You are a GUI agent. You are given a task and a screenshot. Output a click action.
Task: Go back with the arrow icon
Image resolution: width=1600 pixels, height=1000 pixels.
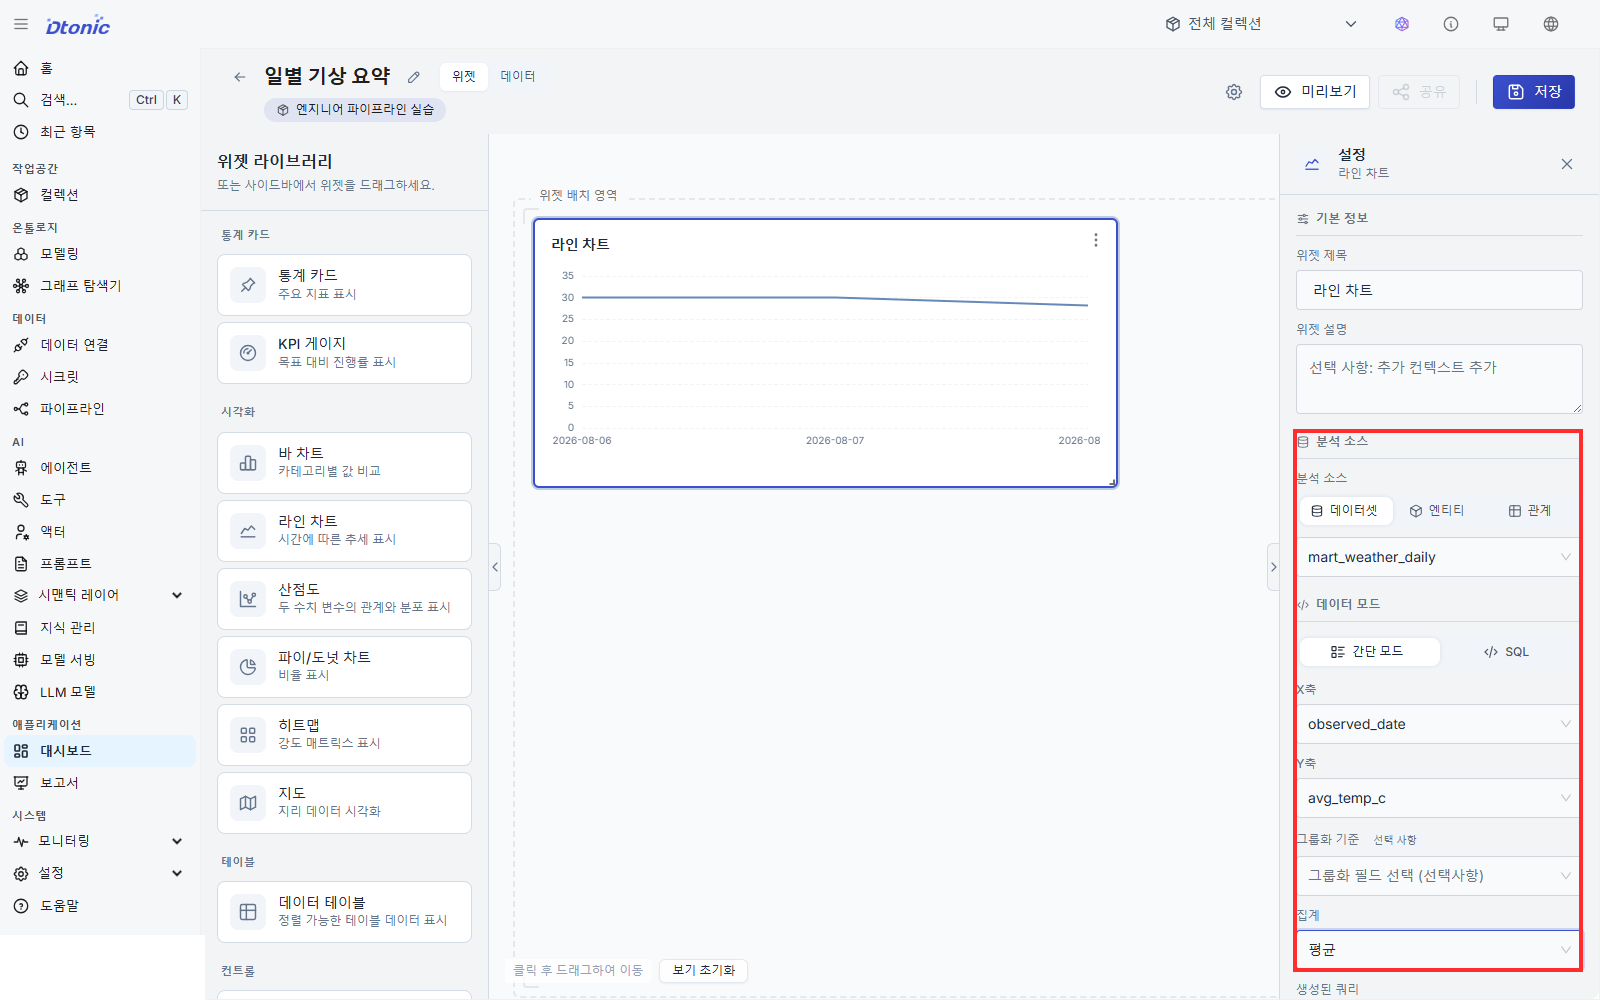239,77
